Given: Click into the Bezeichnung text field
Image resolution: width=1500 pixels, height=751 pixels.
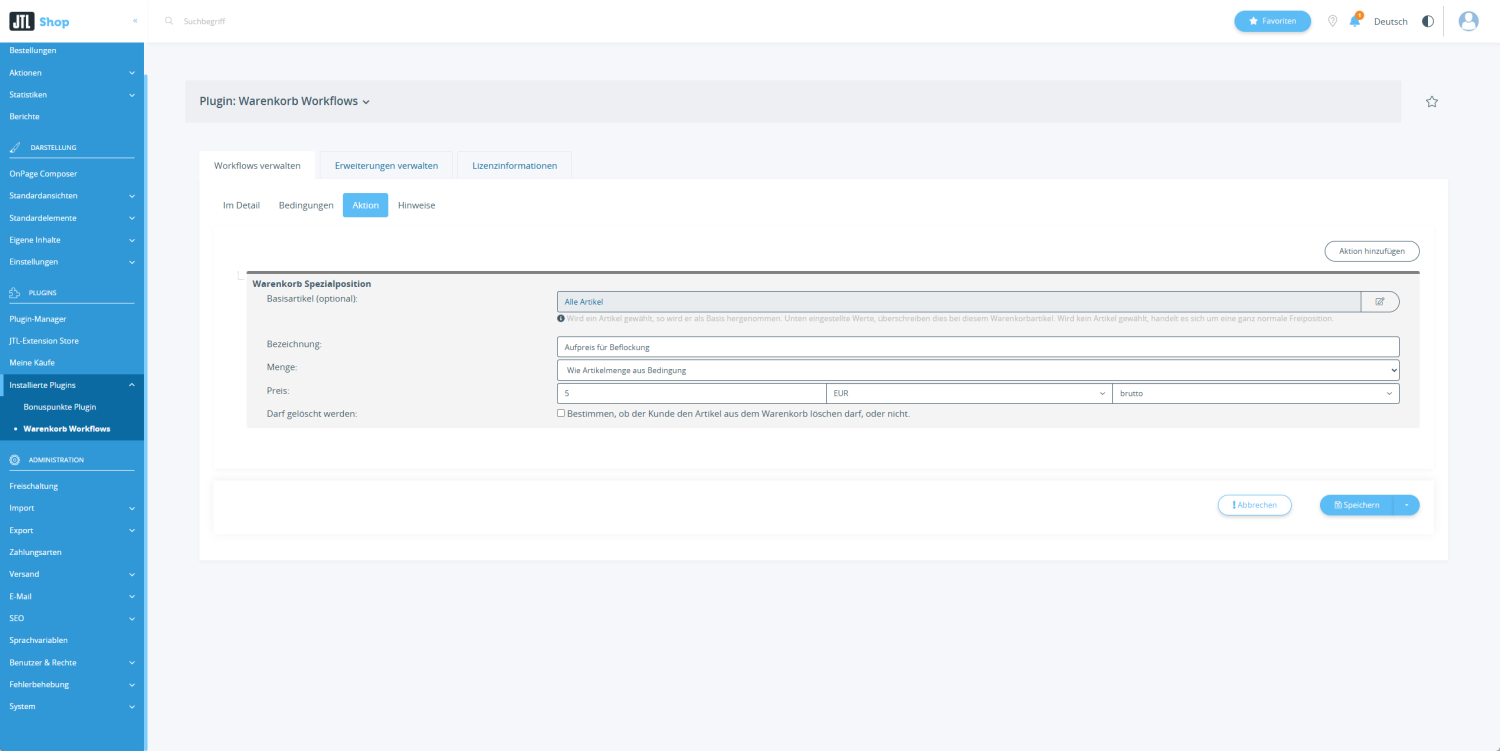Looking at the screenshot, I should (977, 347).
